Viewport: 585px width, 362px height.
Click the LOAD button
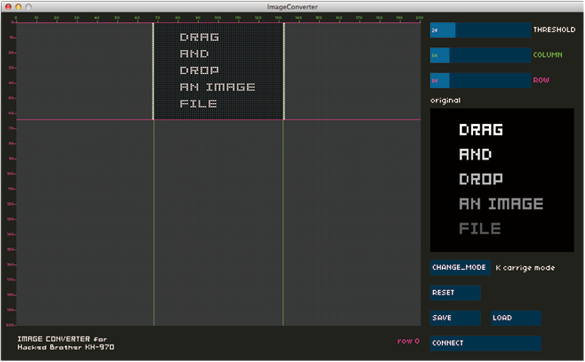point(516,318)
